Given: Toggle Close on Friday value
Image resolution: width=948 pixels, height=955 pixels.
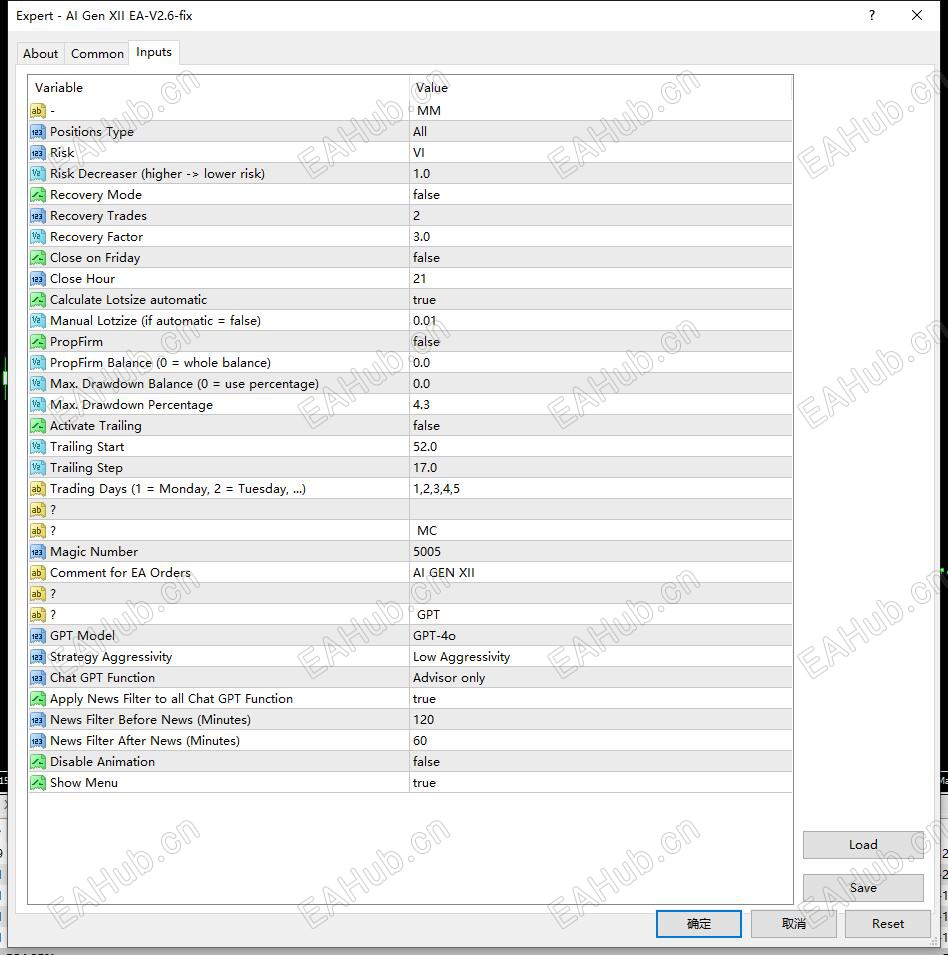Looking at the screenshot, I should (601, 258).
